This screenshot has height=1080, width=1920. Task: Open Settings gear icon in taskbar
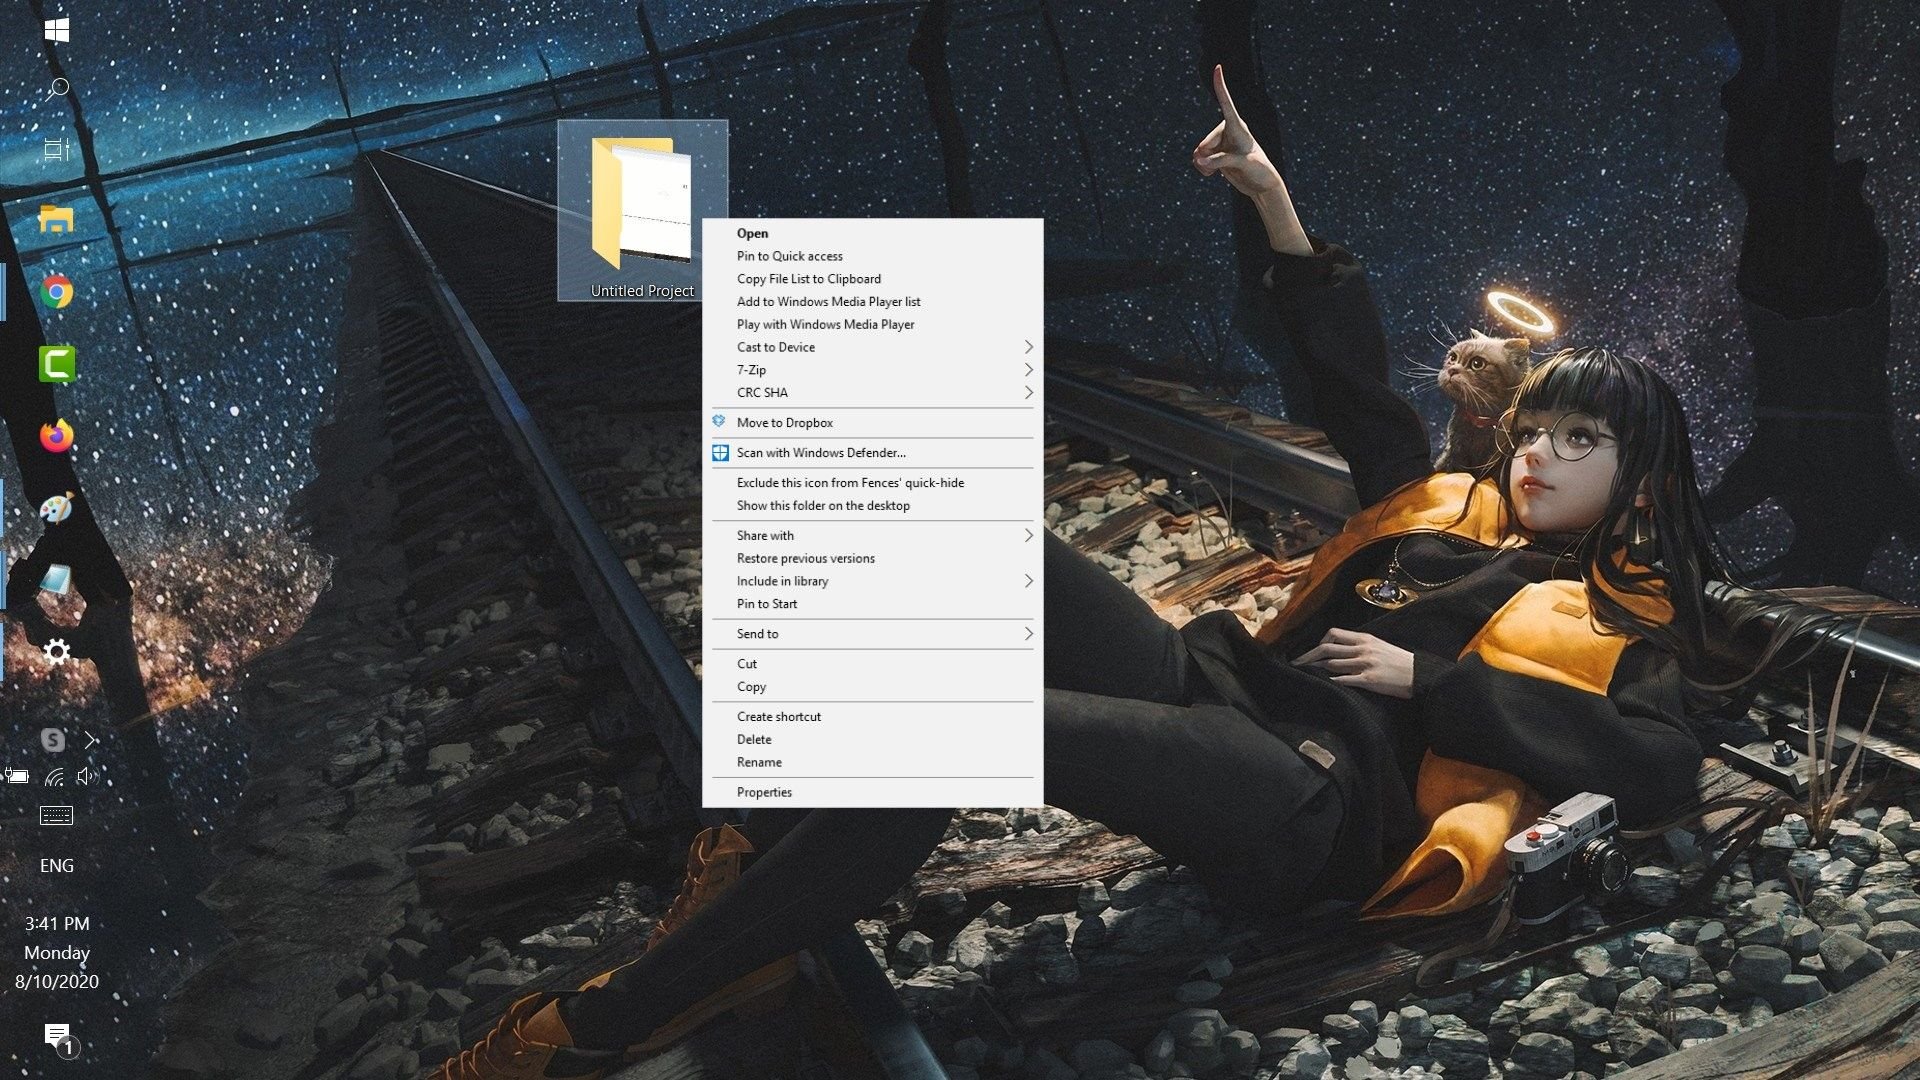57,652
